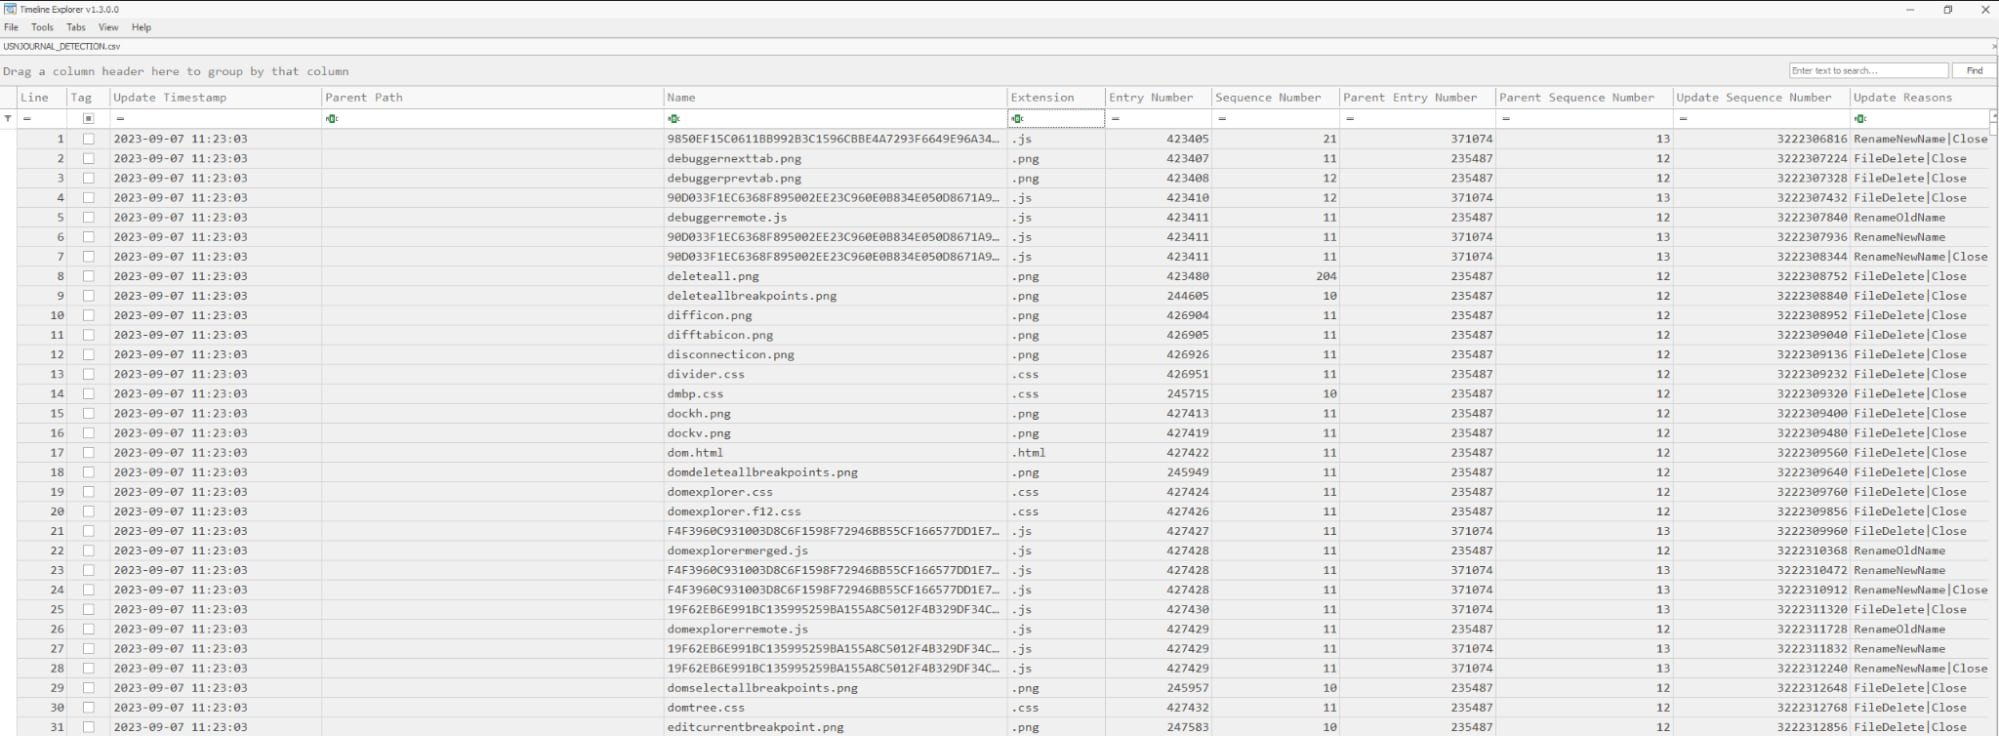Tick the Tag checkbox for line 1
This screenshot has width=1999, height=736.
[x=88, y=139]
